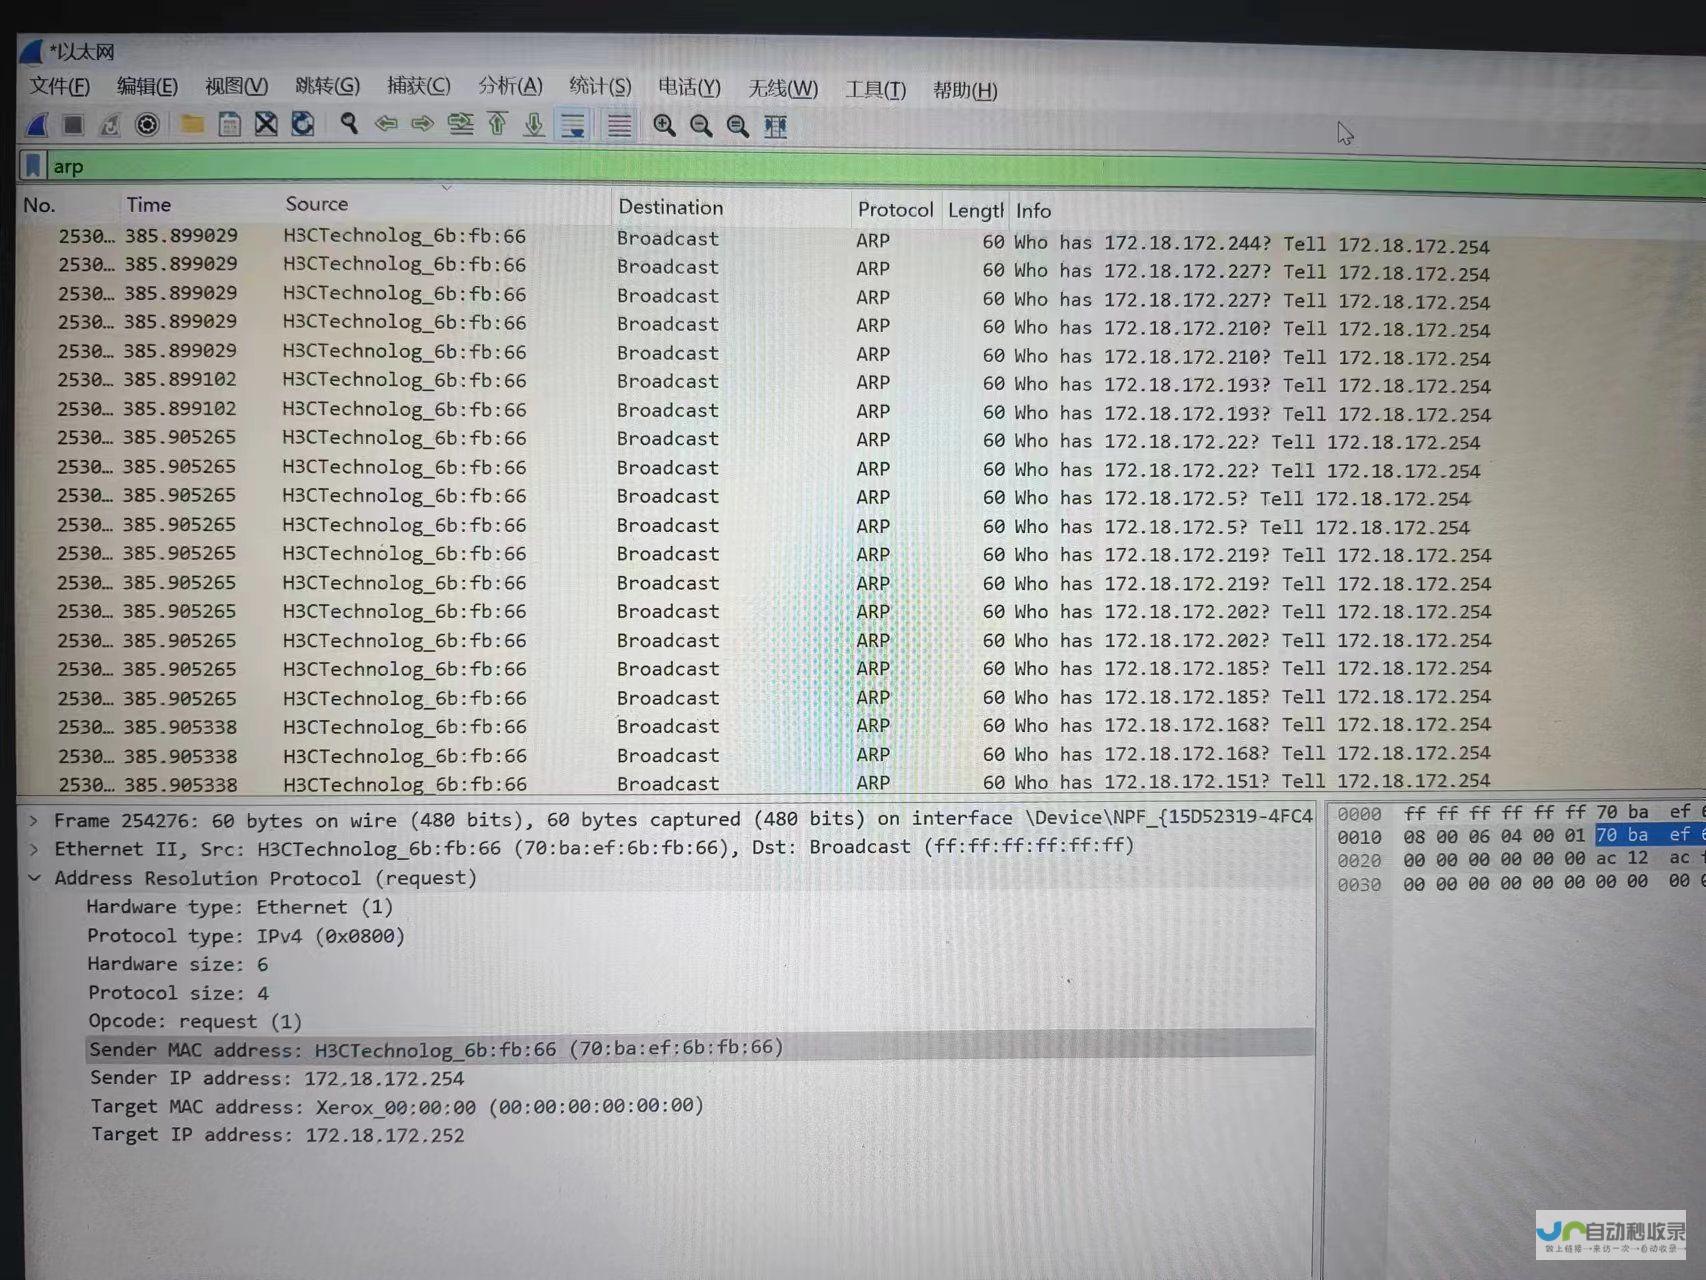Zoom out main window text

pos(701,126)
